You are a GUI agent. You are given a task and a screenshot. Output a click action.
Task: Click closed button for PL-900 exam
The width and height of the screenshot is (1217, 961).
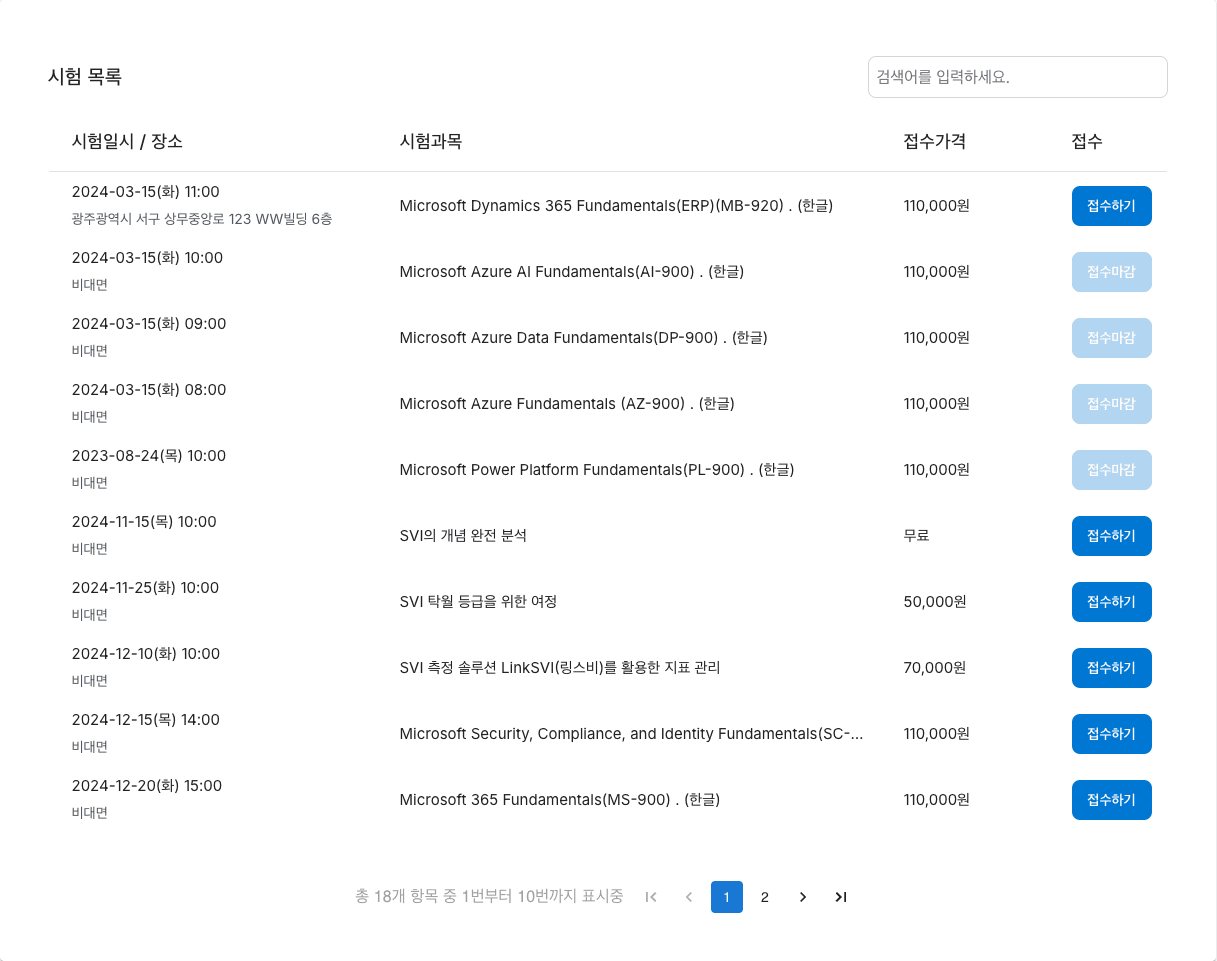(1111, 470)
